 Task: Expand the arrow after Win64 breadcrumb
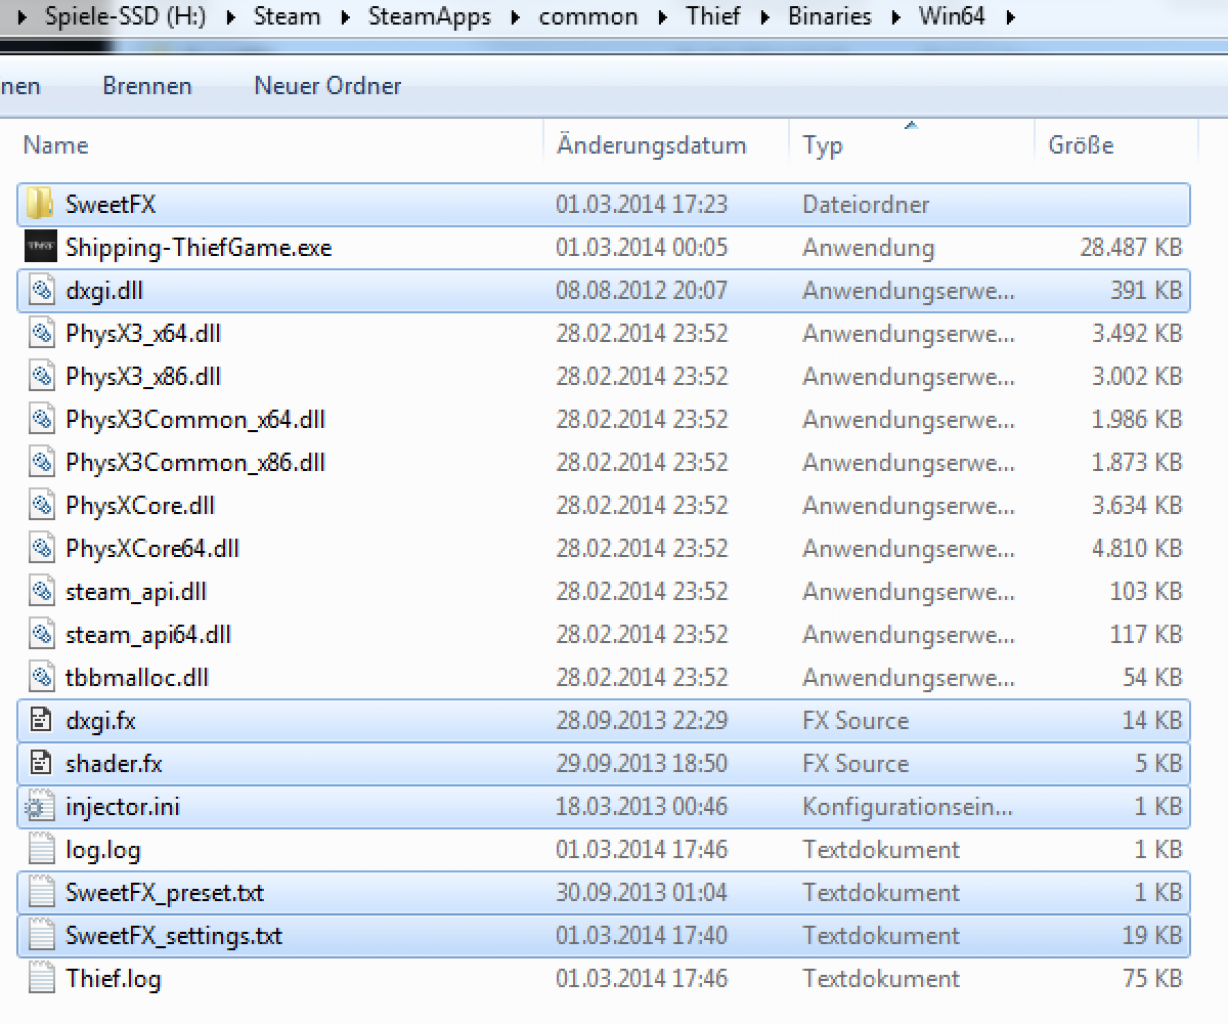click(x=1011, y=17)
